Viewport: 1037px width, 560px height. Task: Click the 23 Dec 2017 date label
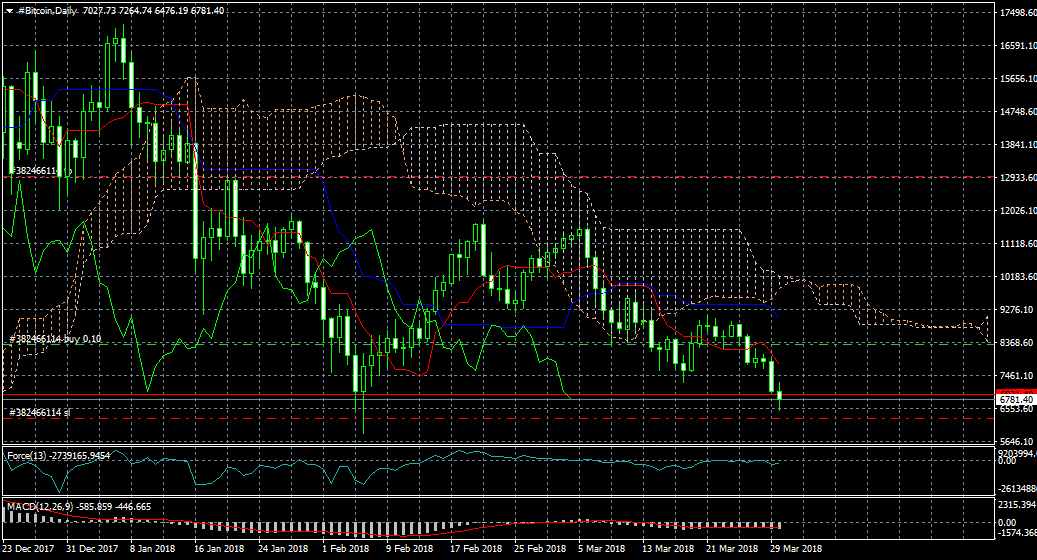tap(28, 549)
